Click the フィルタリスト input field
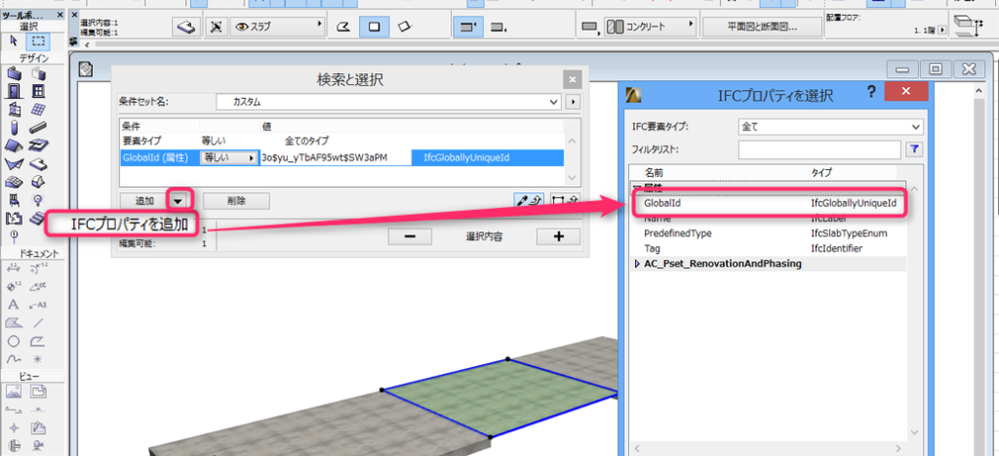 [819, 150]
